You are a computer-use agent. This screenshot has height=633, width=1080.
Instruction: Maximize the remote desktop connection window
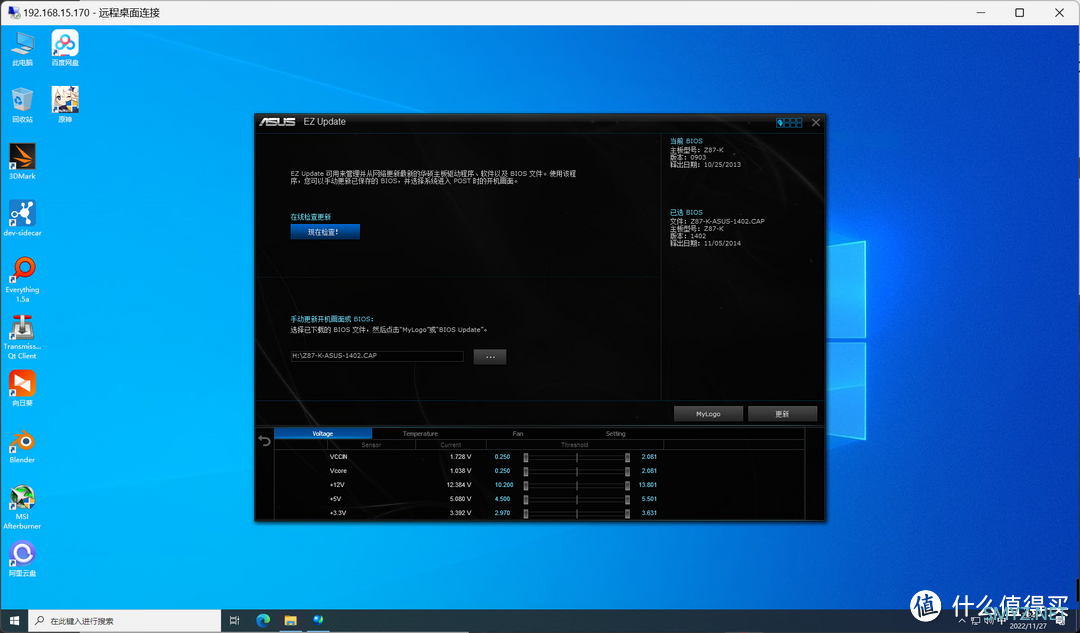[1019, 12]
